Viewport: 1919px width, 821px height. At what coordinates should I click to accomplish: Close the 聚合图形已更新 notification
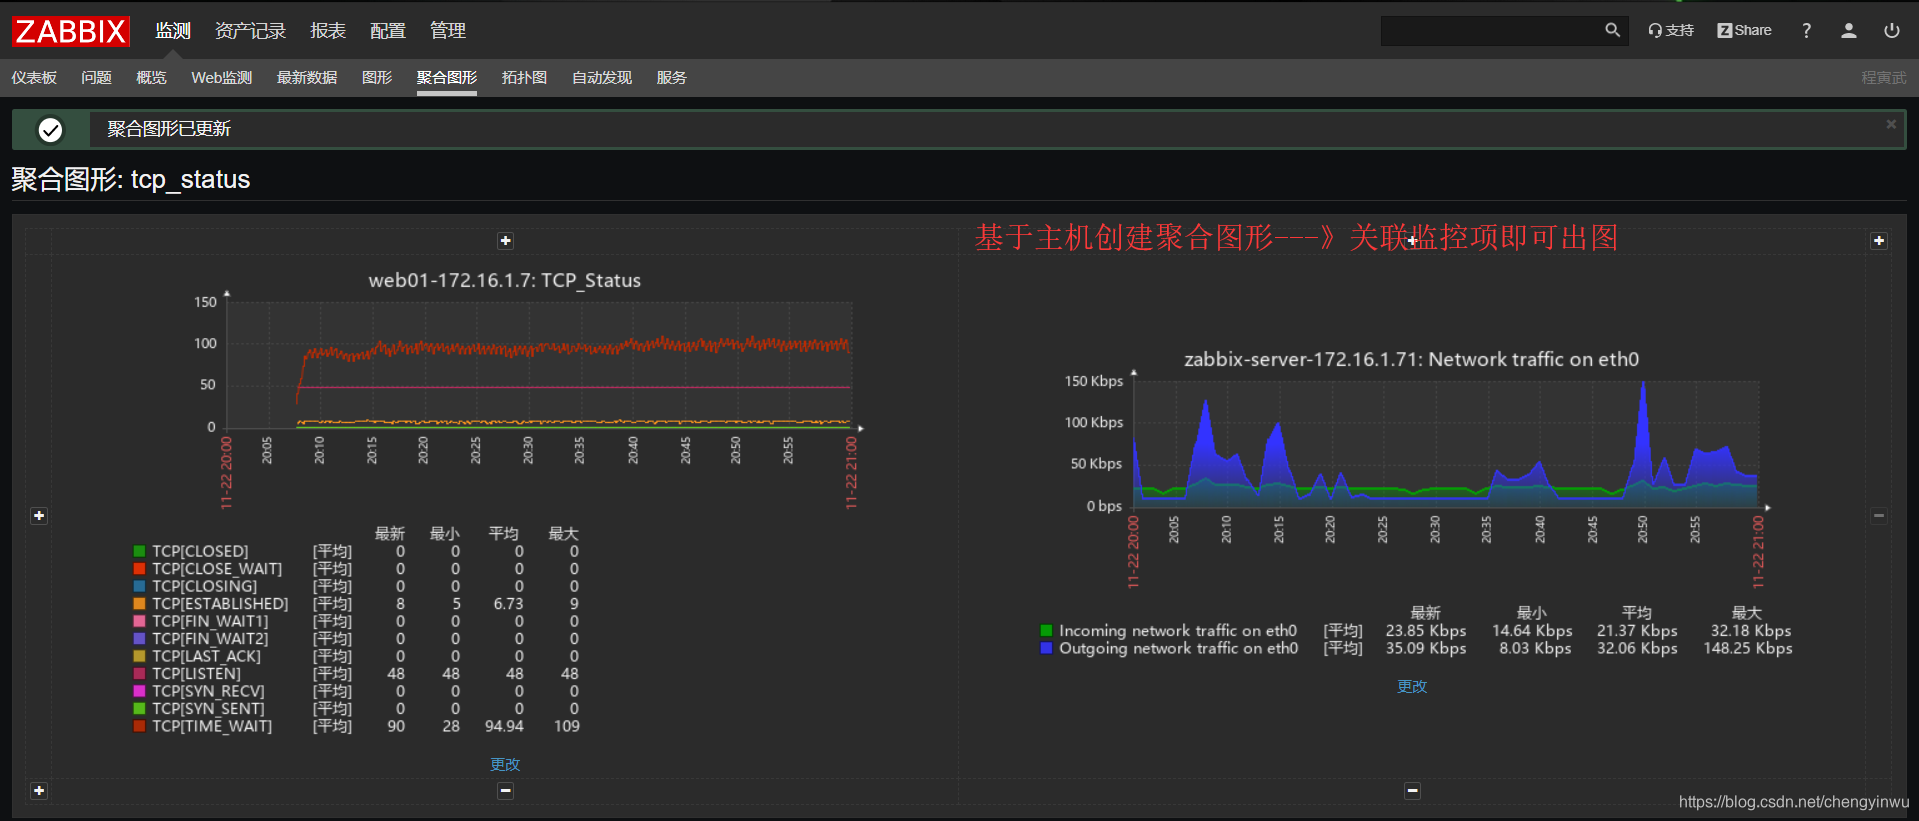click(x=1891, y=124)
